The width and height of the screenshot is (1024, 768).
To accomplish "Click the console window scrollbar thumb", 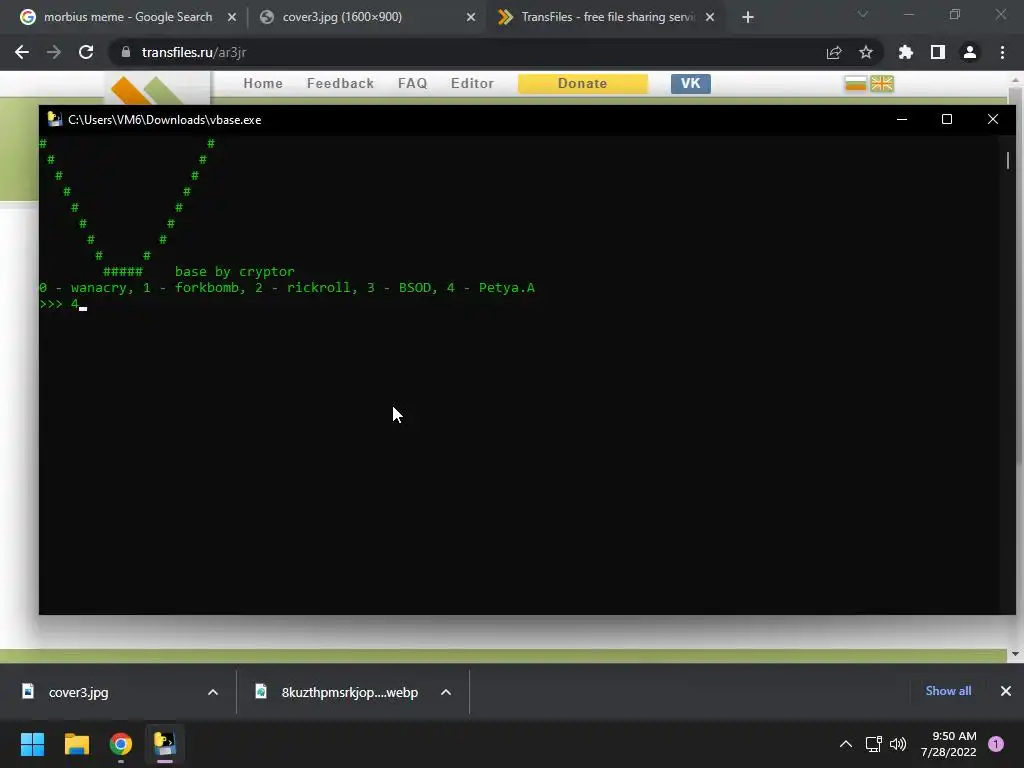I will click(x=1008, y=160).
